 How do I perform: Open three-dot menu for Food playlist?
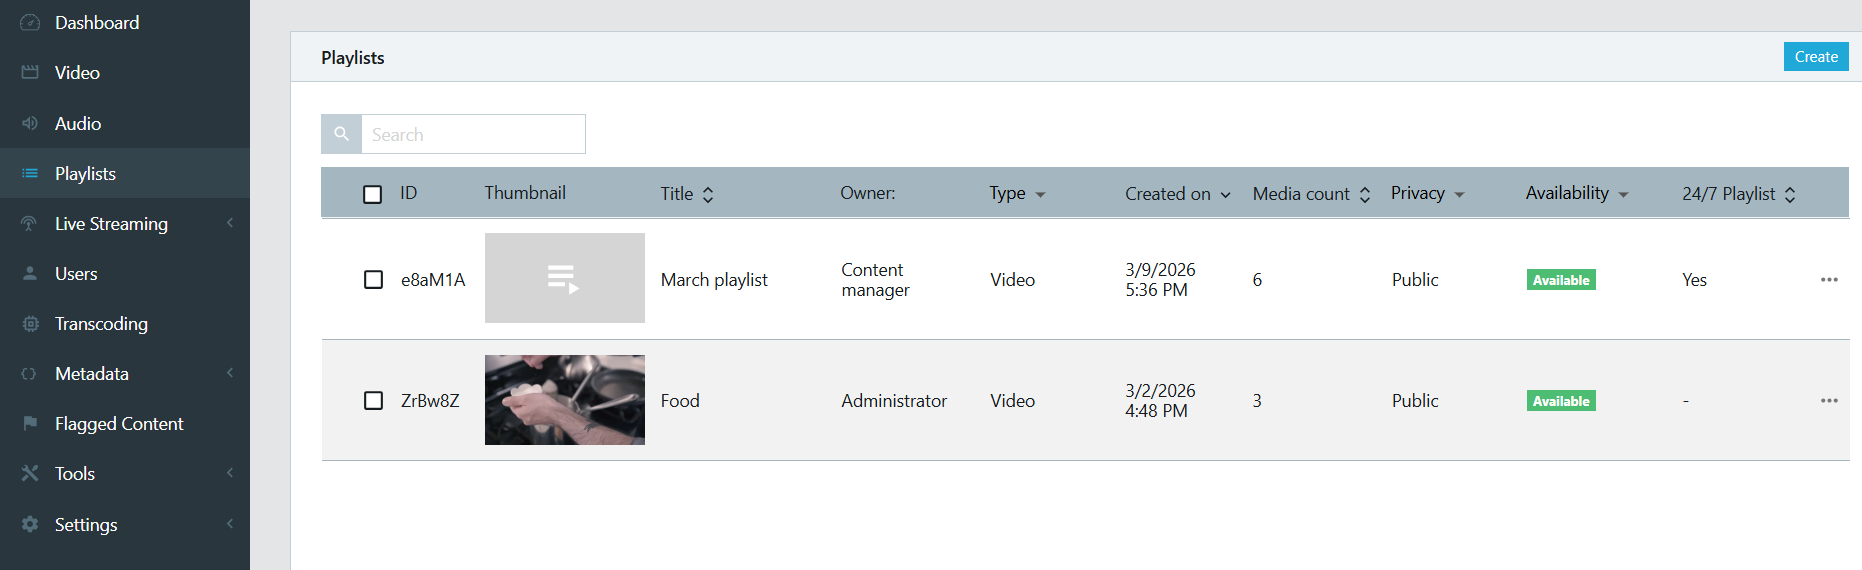click(x=1829, y=401)
